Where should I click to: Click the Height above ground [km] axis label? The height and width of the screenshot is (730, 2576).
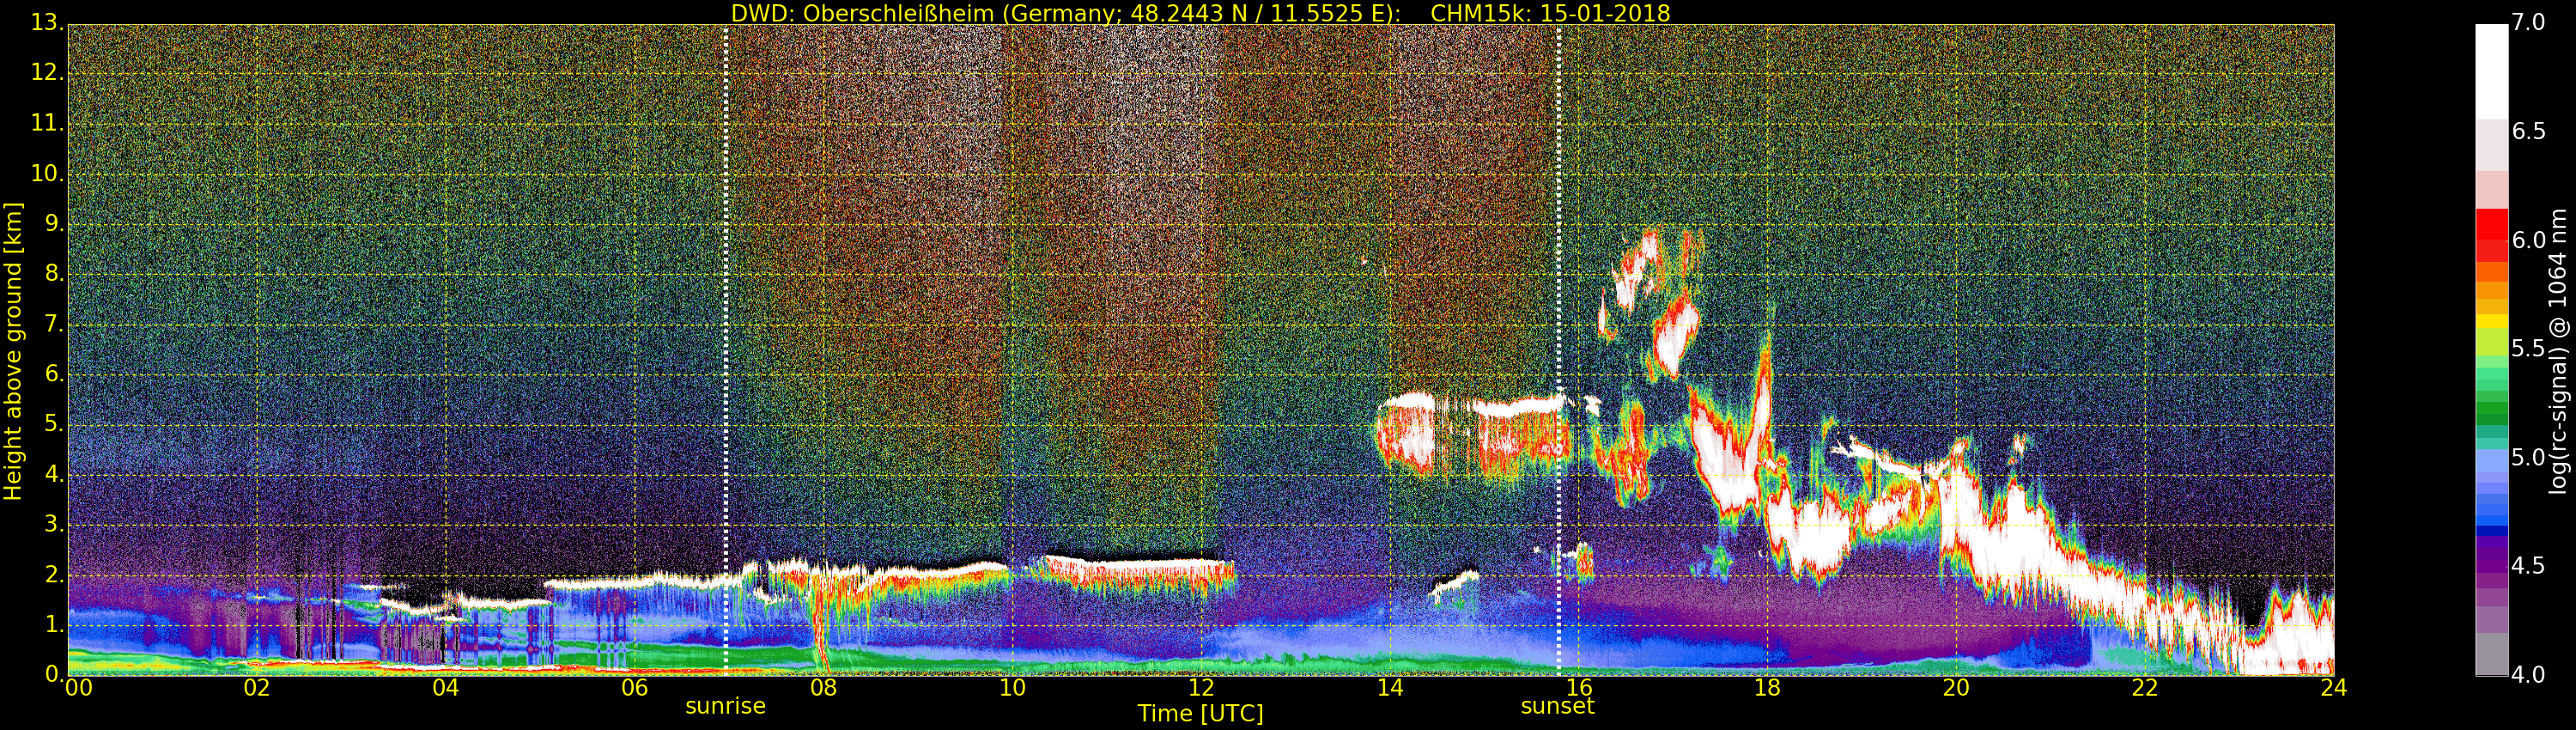(x=13, y=351)
